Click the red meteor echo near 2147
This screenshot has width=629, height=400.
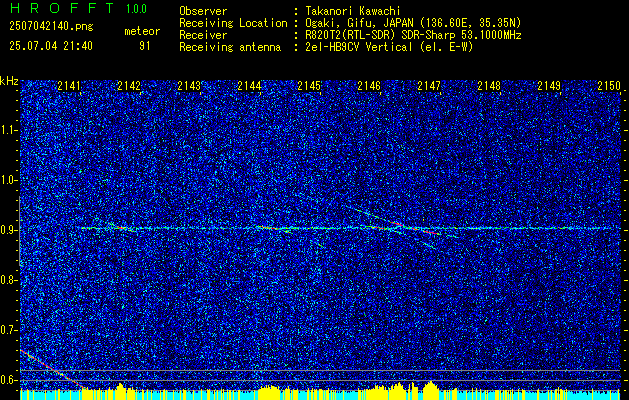[x=415, y=228]
